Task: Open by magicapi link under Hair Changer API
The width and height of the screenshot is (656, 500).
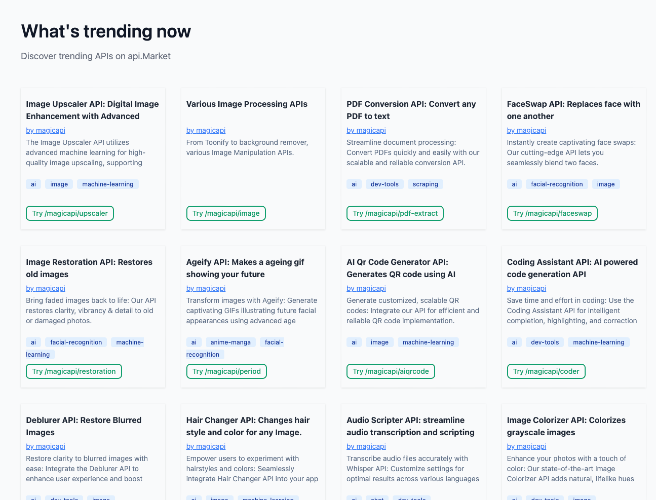Action: click(206, 446)
